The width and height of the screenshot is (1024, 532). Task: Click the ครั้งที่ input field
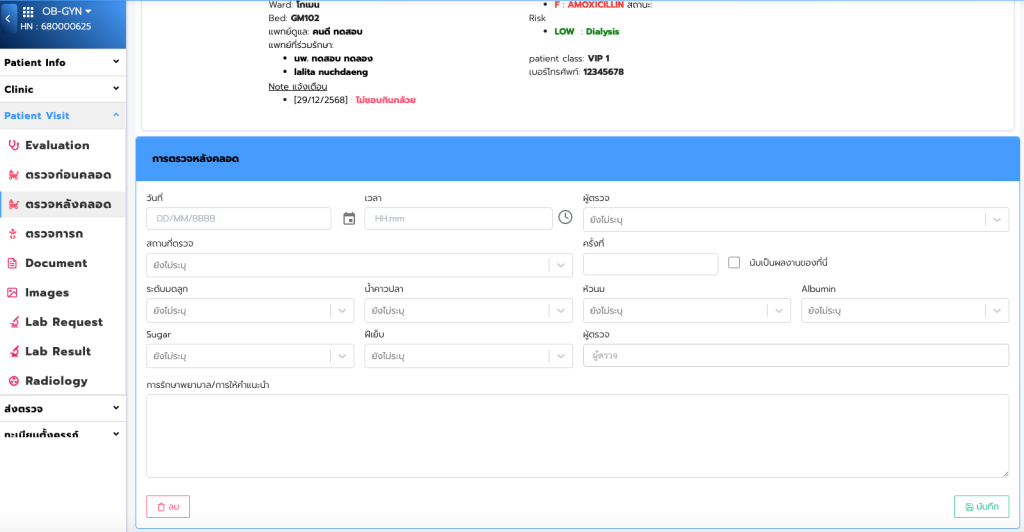click(650, 264)
